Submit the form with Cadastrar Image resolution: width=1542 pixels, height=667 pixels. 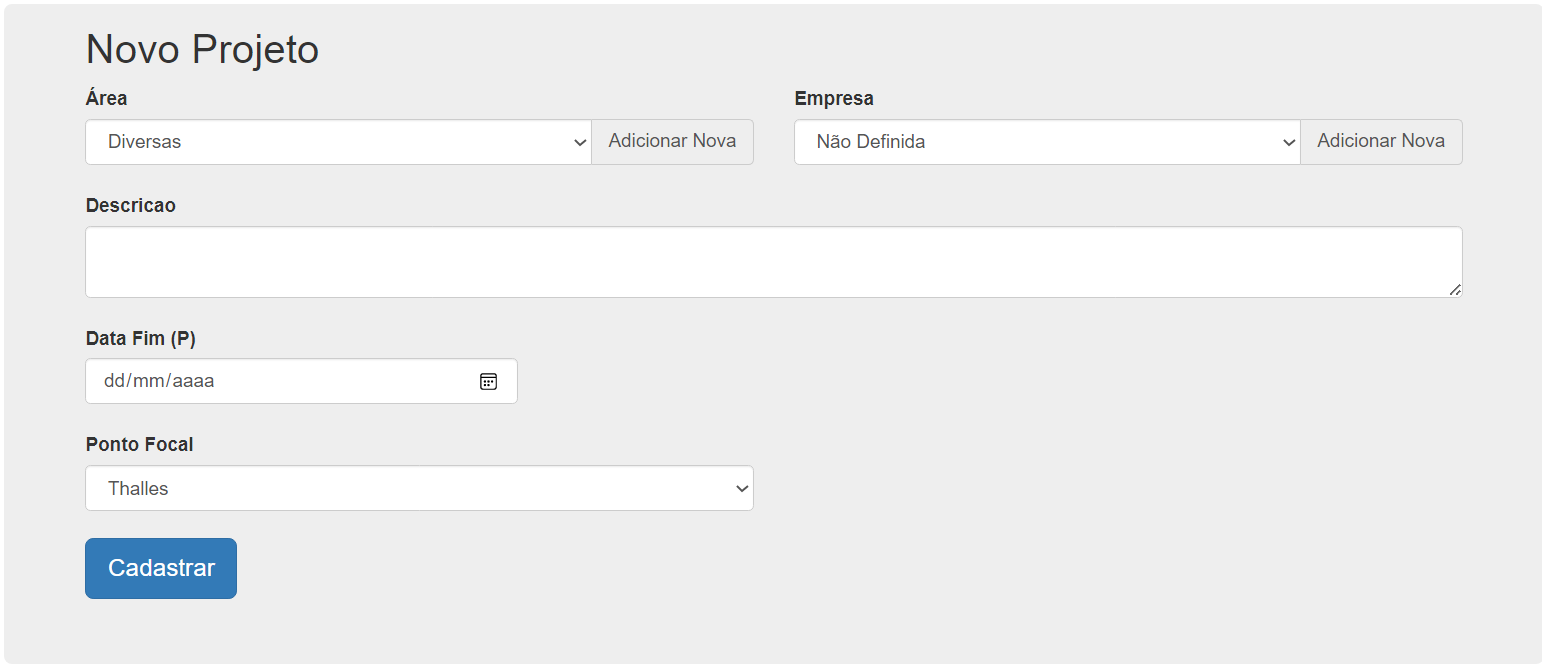tap(161, 568)
